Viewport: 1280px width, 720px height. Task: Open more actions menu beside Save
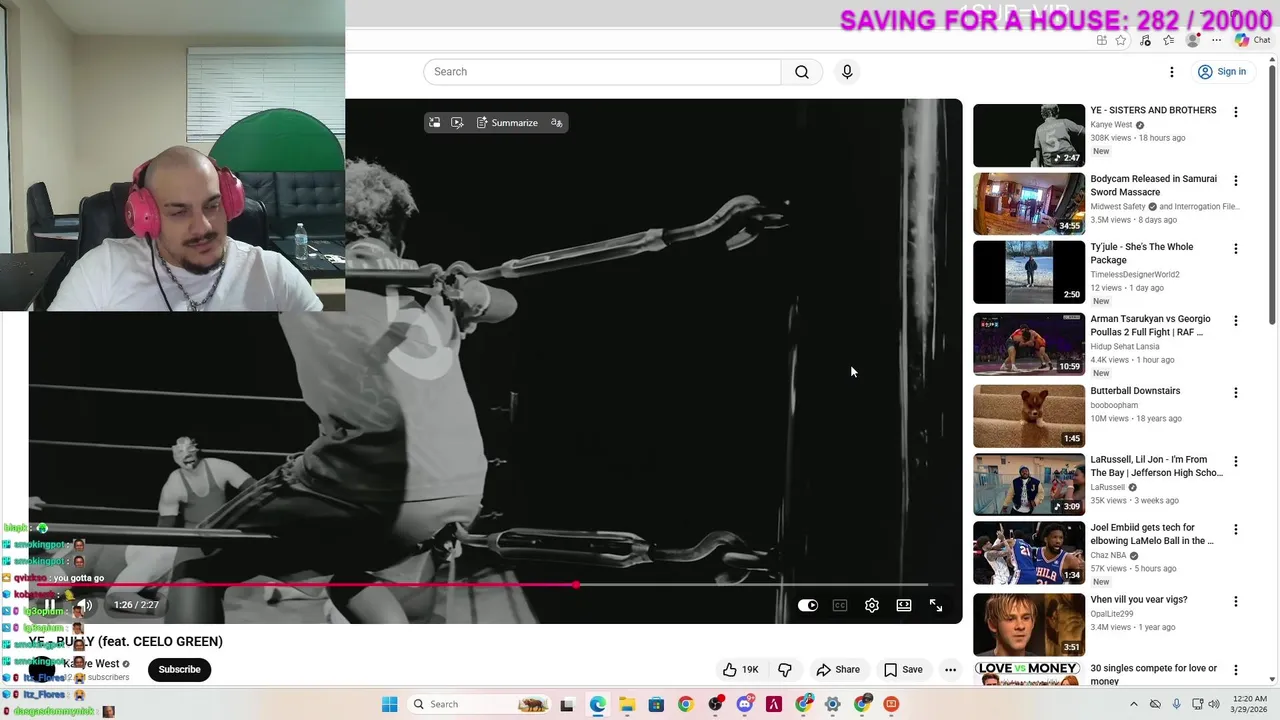point(951,670)
